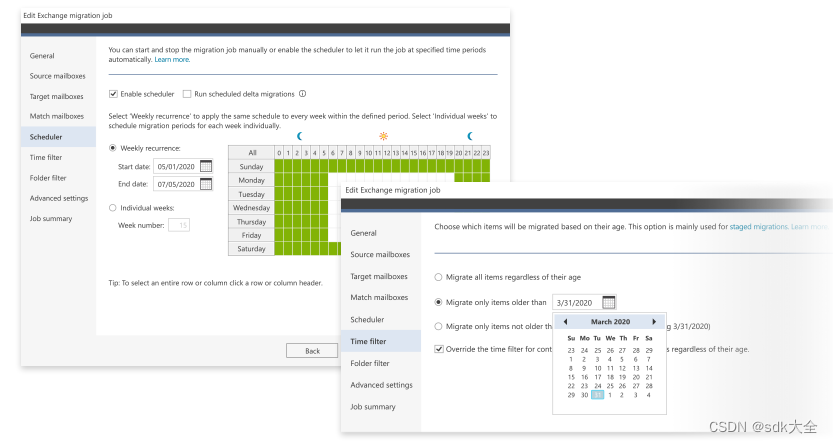Select the Sunday row header
This screenshot has width=833, height=443.
[x=252, y=166]
